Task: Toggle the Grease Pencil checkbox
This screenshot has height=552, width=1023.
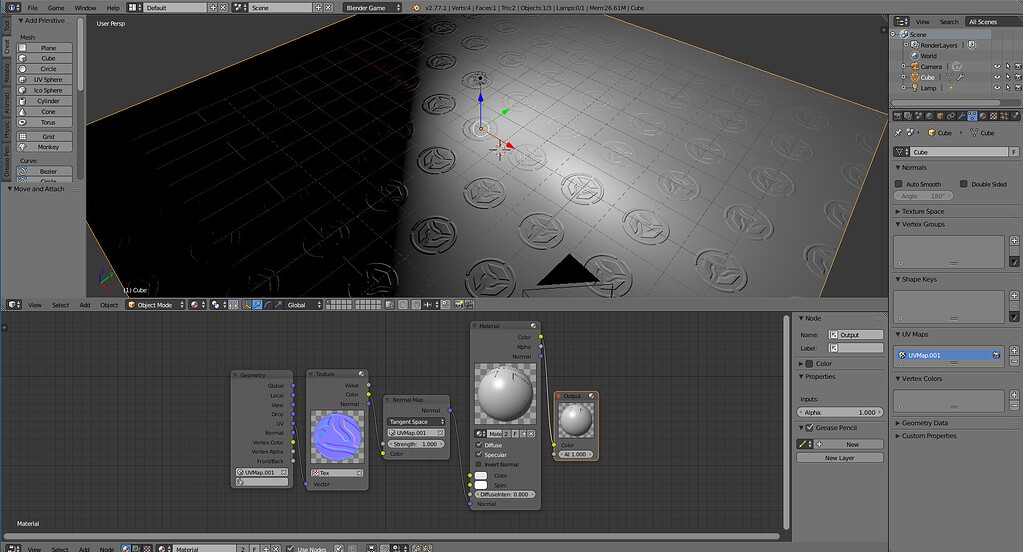Action: pos(810,428)
